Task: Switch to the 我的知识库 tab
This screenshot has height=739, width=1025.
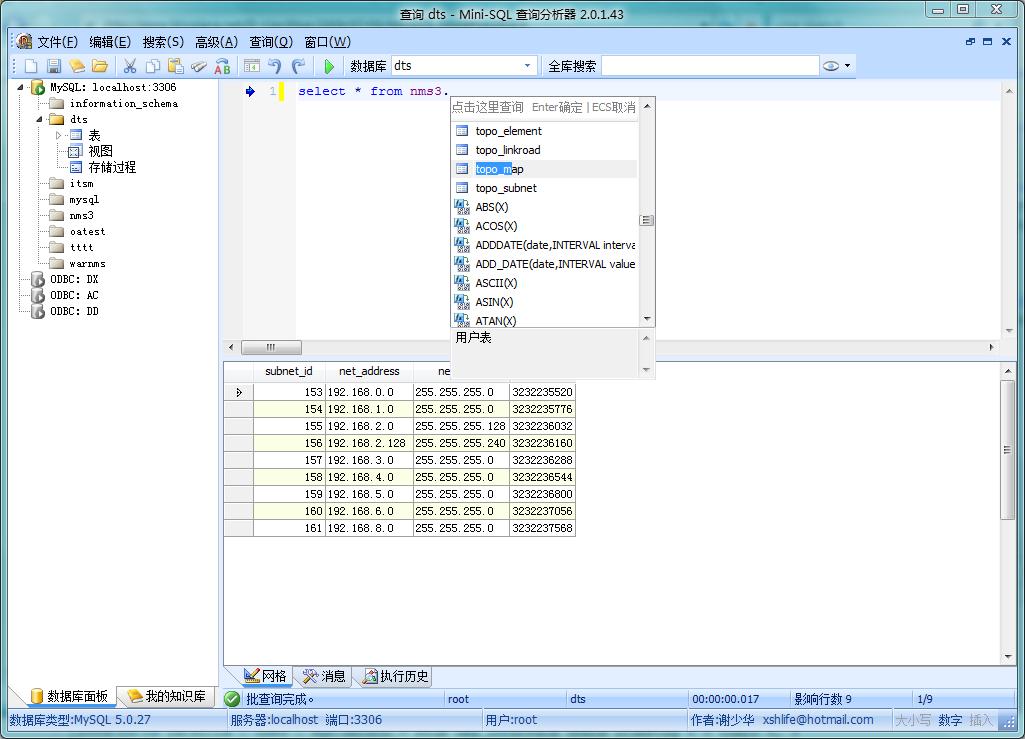Action: 167,696
